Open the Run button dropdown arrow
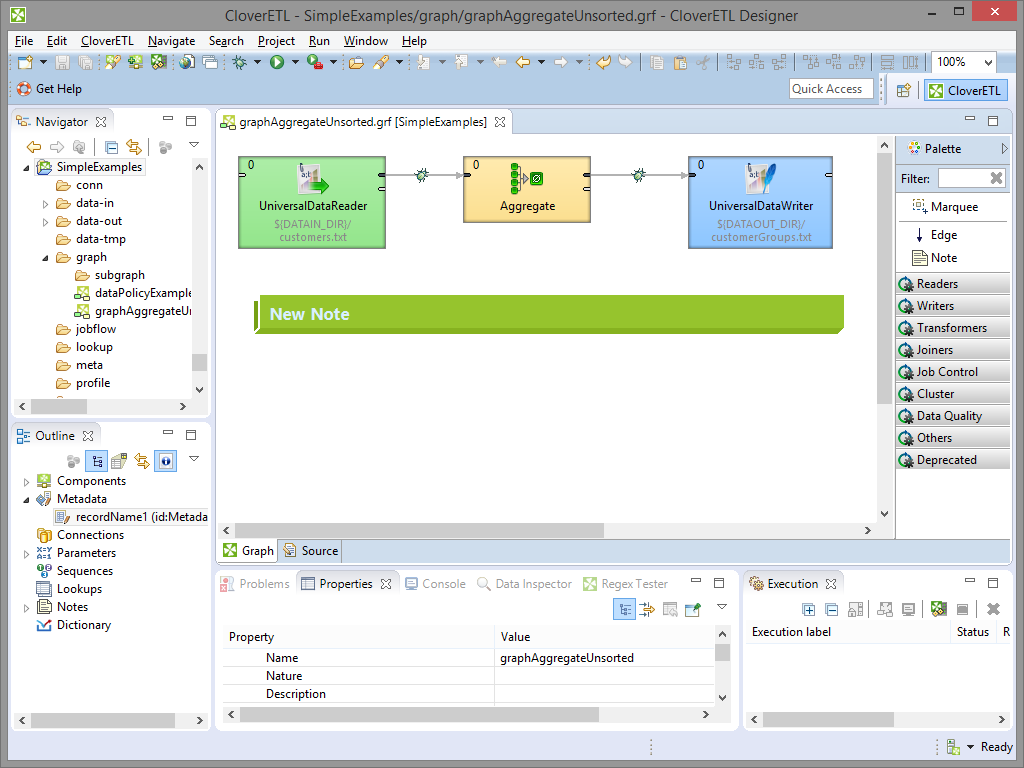Image resolution: width=1024 pixels, height=768 pixels. tap(295, 62)
